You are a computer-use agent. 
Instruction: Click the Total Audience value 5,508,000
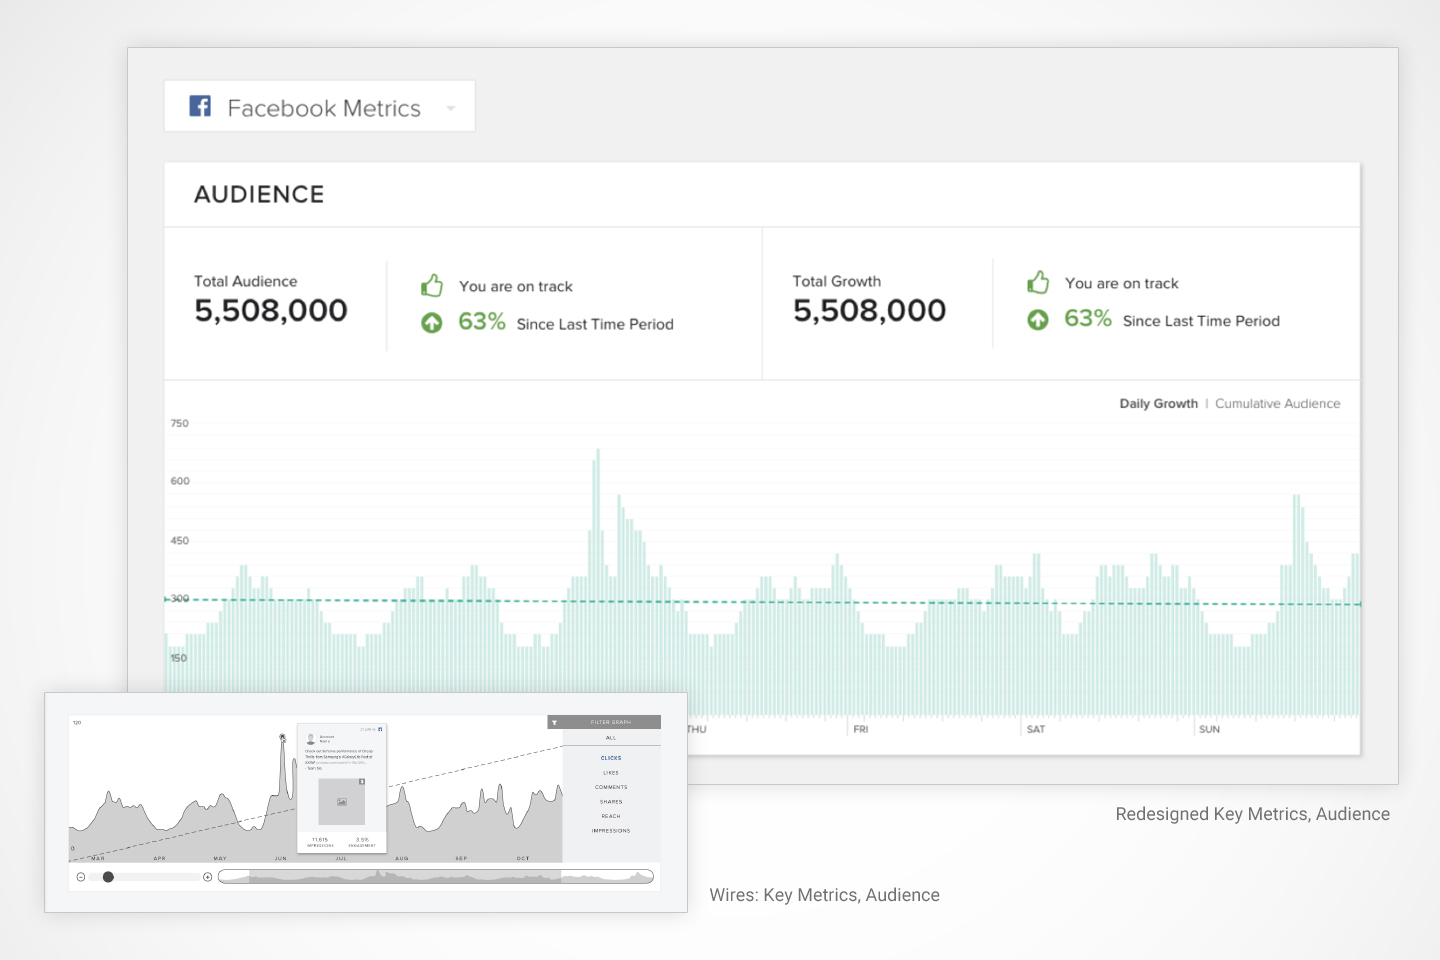tap(271, 311)
